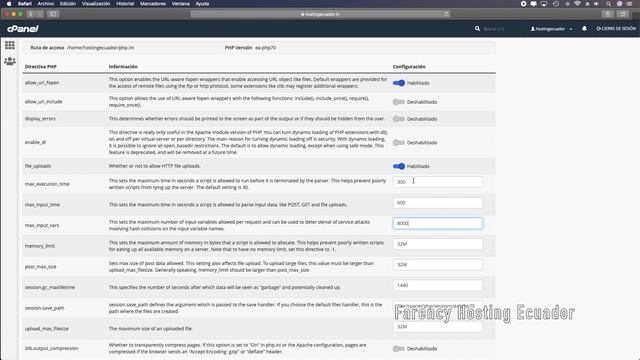640x360 pixels.
Task: Open the notifications bell
Action: (x=584, y=29)
